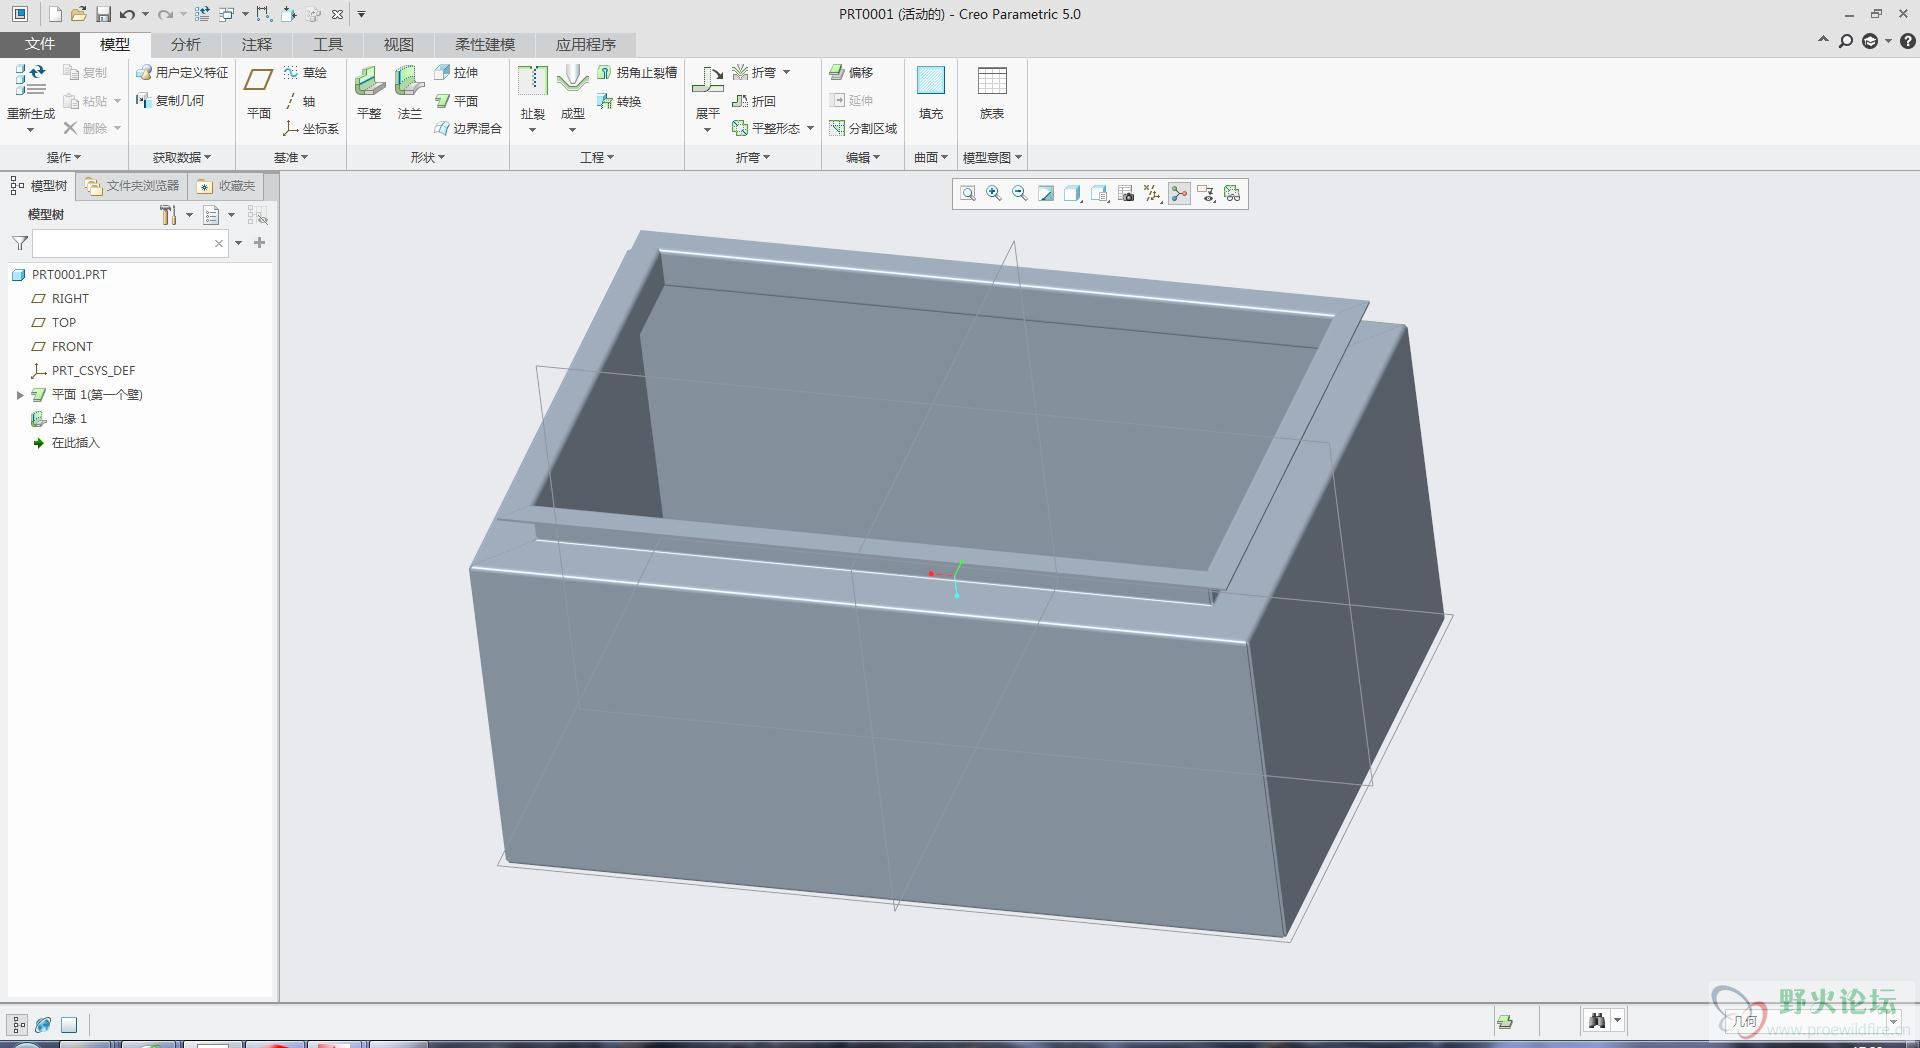Open the Family Table (族表)
Screen dimensions: 1920x1048
click(x=992, y=92)
